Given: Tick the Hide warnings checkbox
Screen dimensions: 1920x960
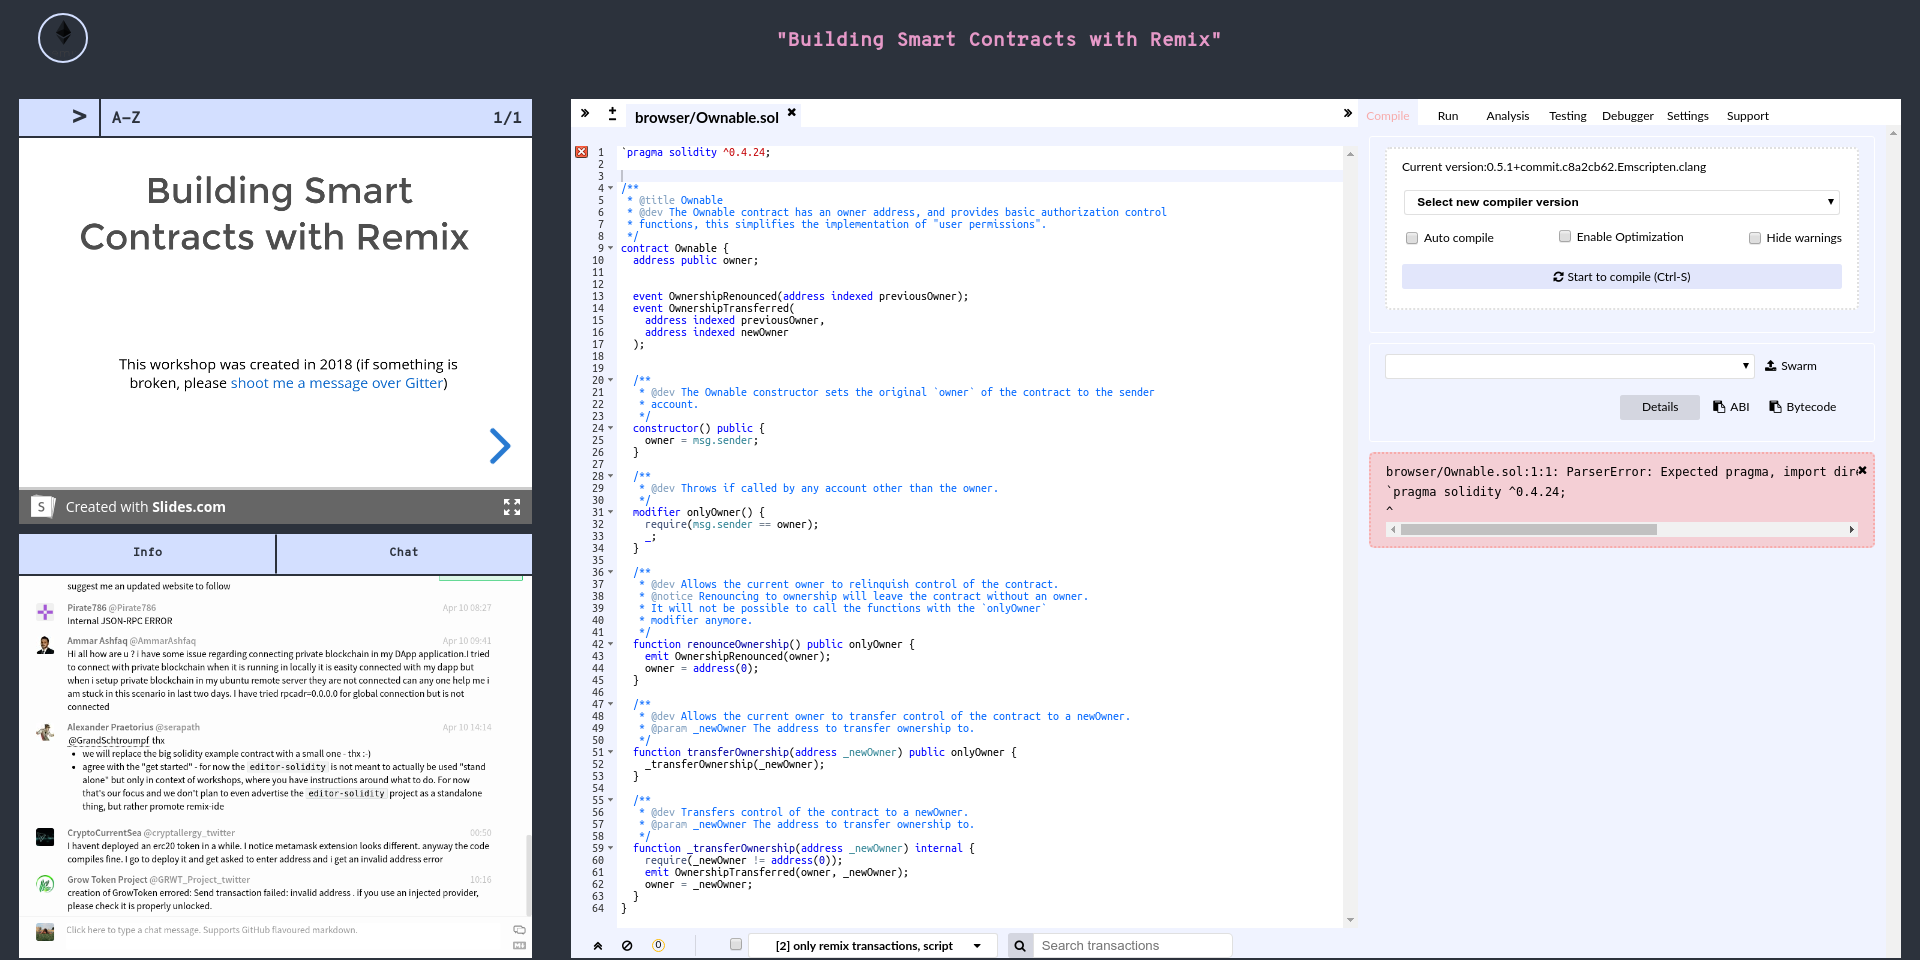Looking at the screenshot, I should click(x=1755, y=238).
